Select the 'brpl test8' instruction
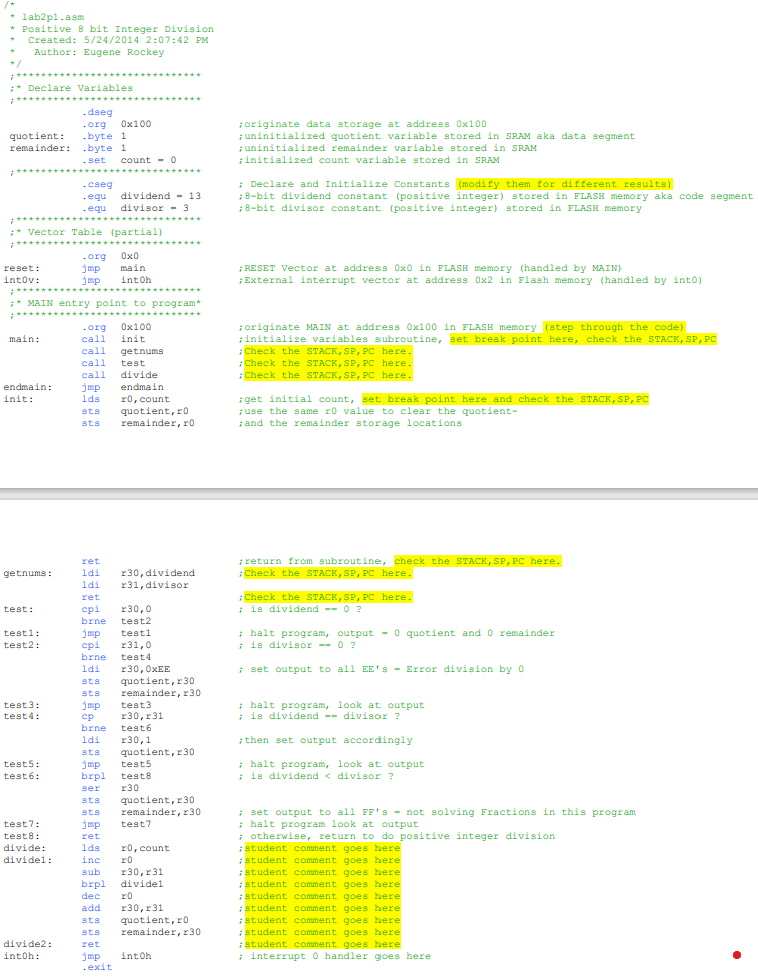 point(116,776)
